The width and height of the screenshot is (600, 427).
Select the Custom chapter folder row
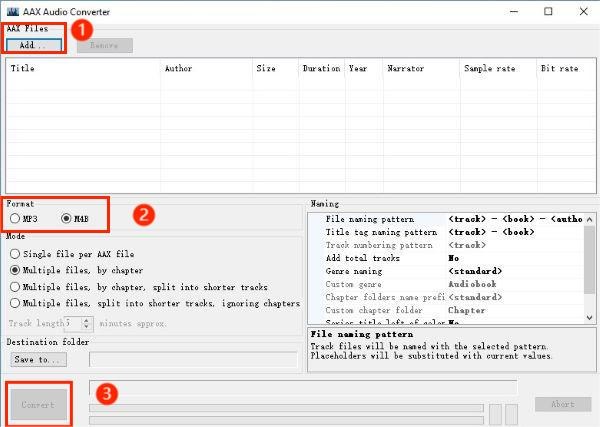coord(447,310)
